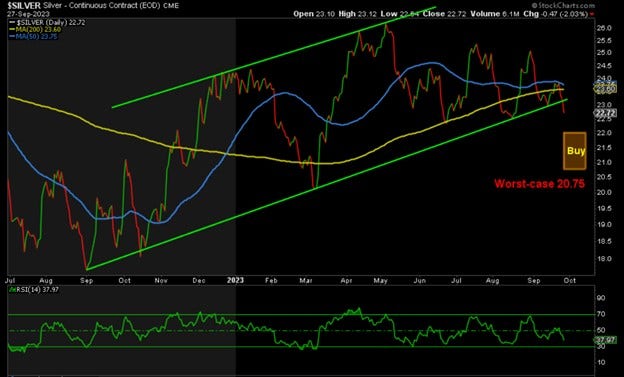624x377 pixels.
Task: Click the 37.97 RSI value tag on axis
Action: 605,340
